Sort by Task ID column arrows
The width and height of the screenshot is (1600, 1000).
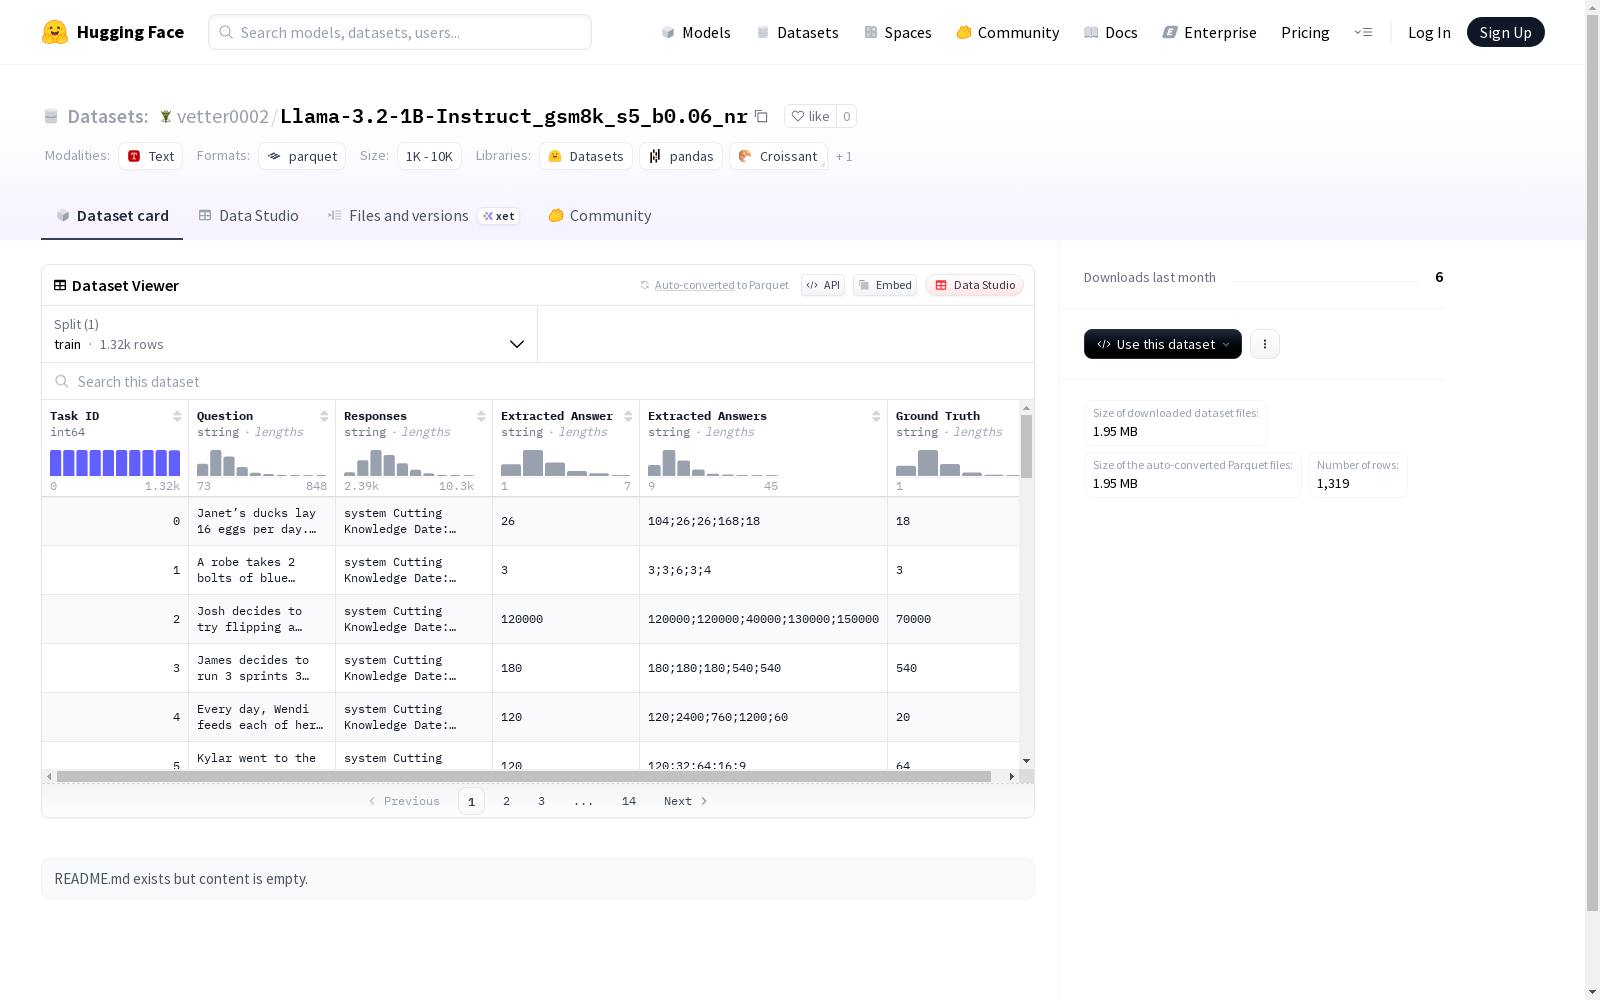[x=177, y=416]
